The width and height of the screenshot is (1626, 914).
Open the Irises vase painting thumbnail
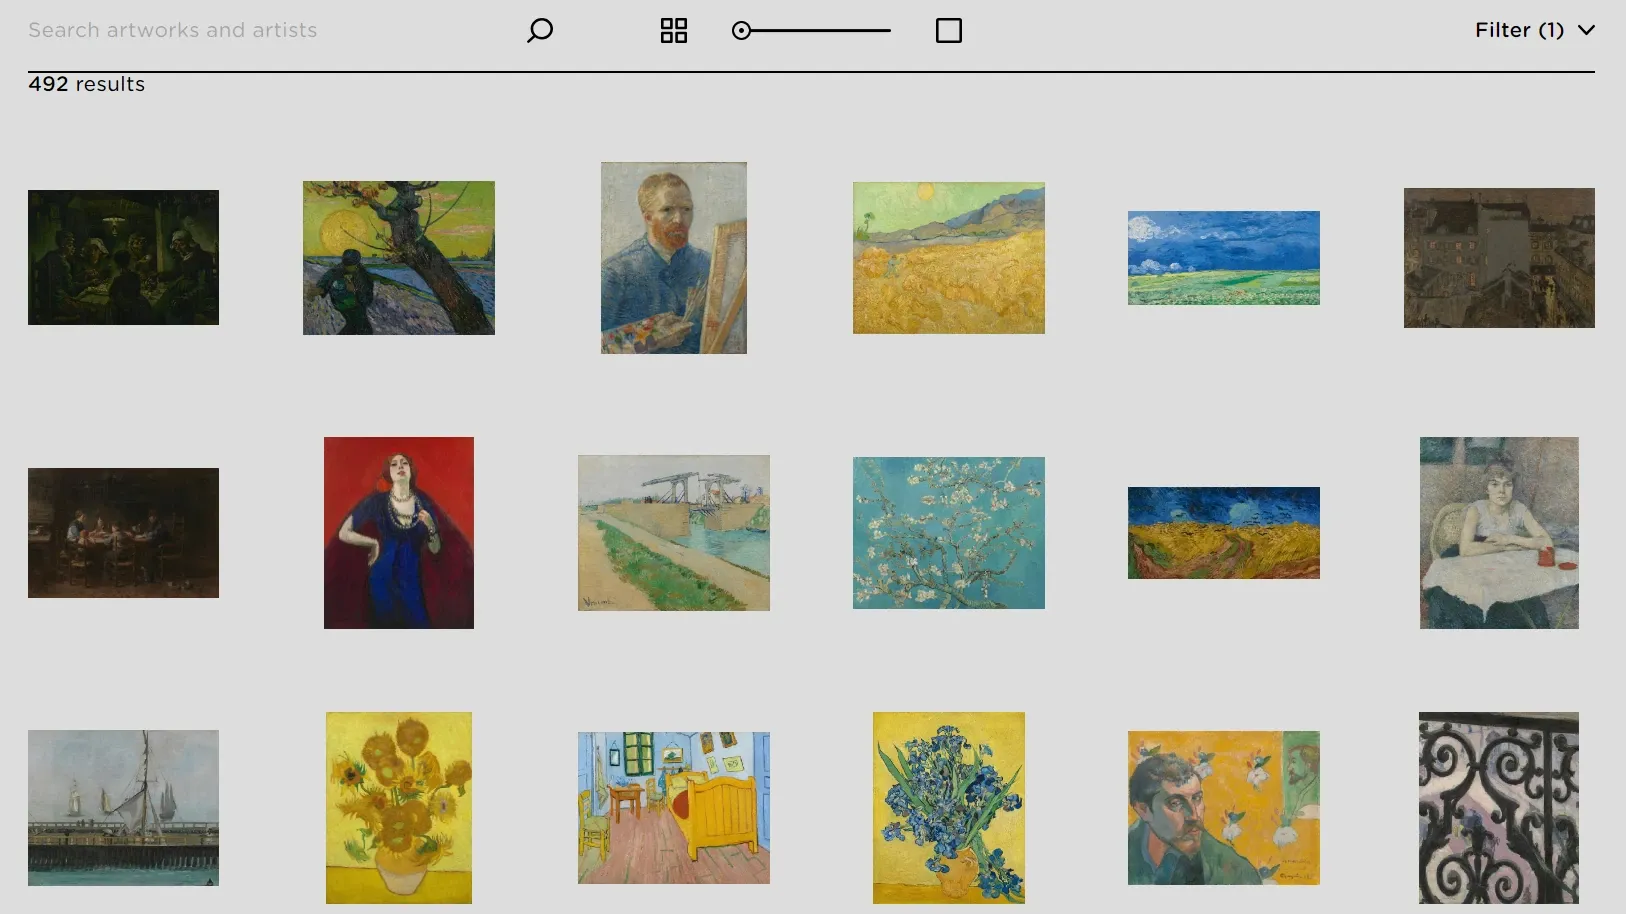948,807
